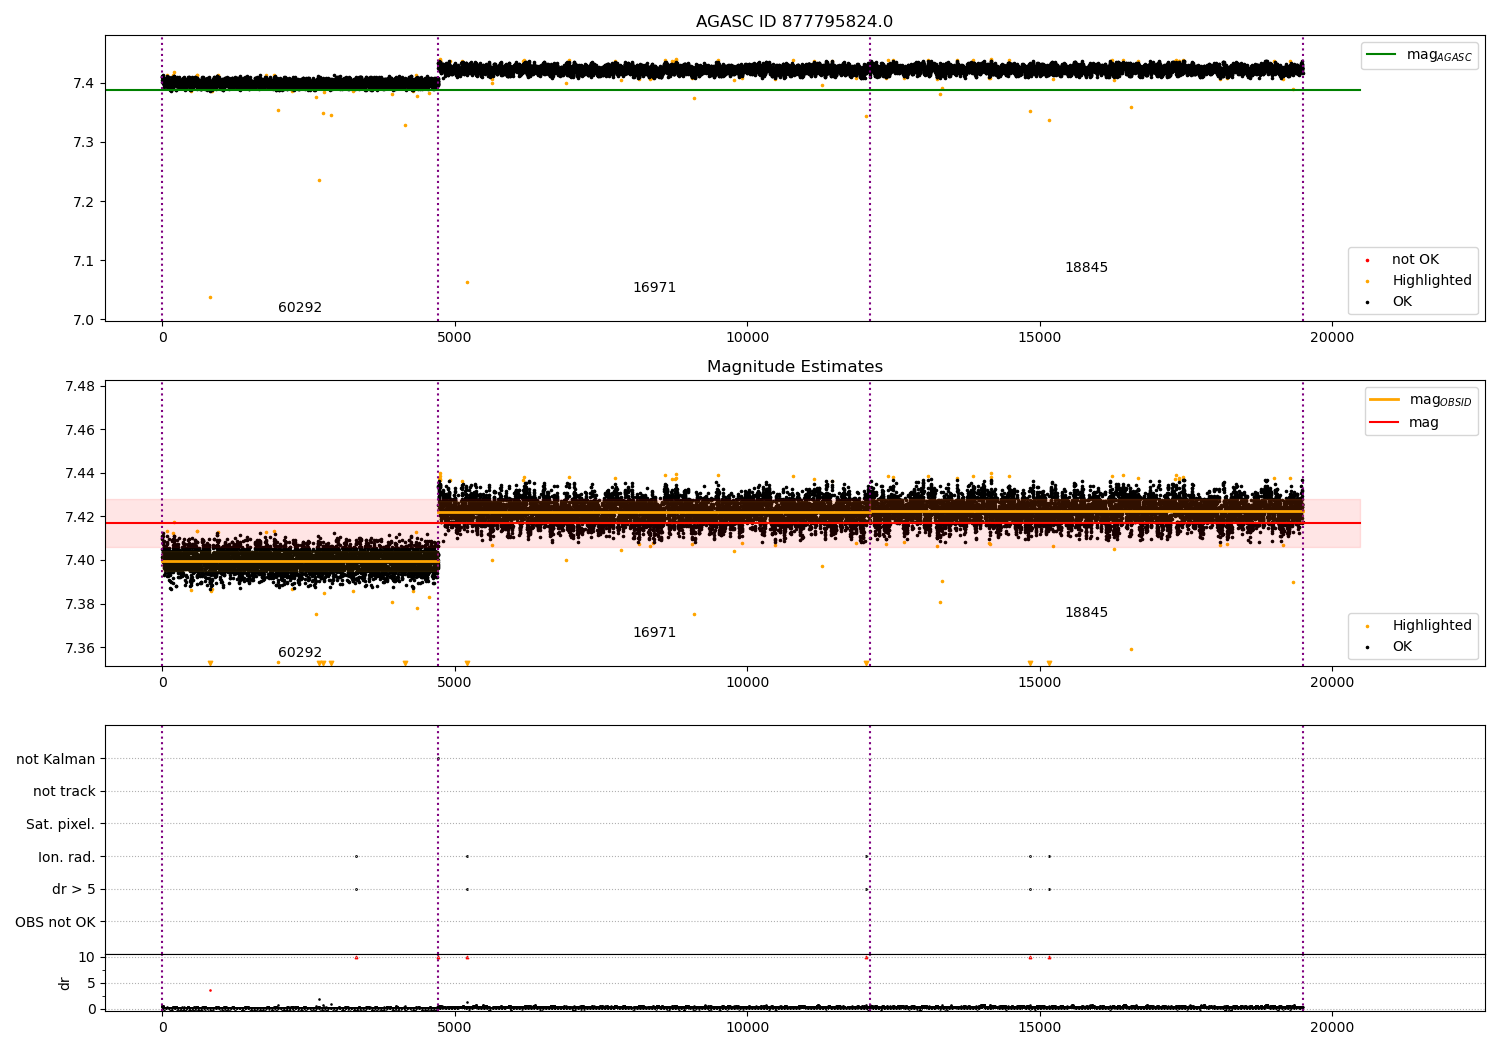Select the 'not OK' legend entry

point(1415,260)
